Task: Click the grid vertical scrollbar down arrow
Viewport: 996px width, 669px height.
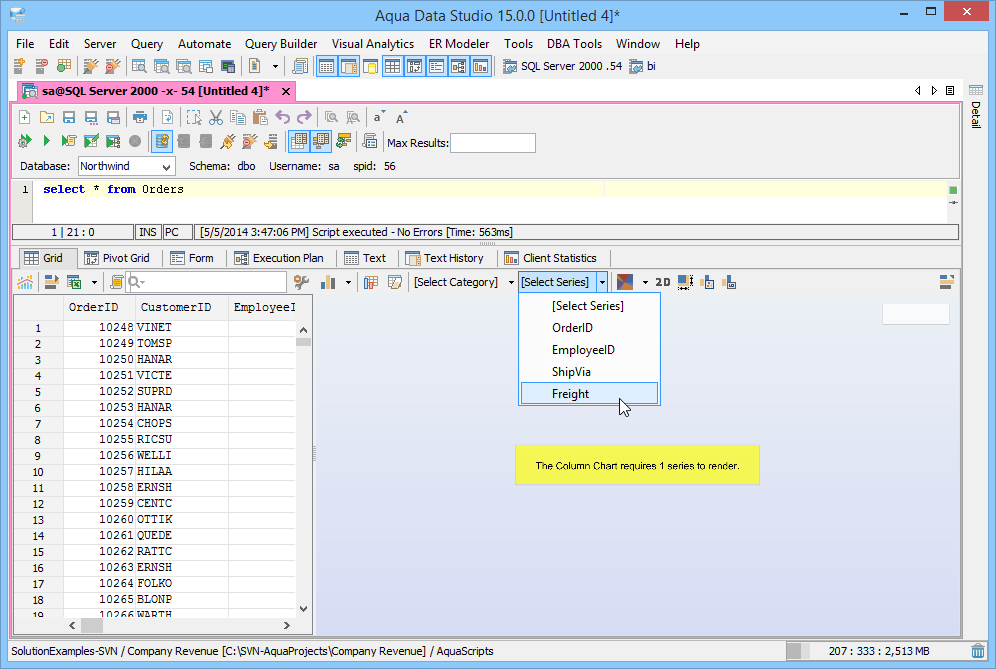Action: [x=304, y=609]
